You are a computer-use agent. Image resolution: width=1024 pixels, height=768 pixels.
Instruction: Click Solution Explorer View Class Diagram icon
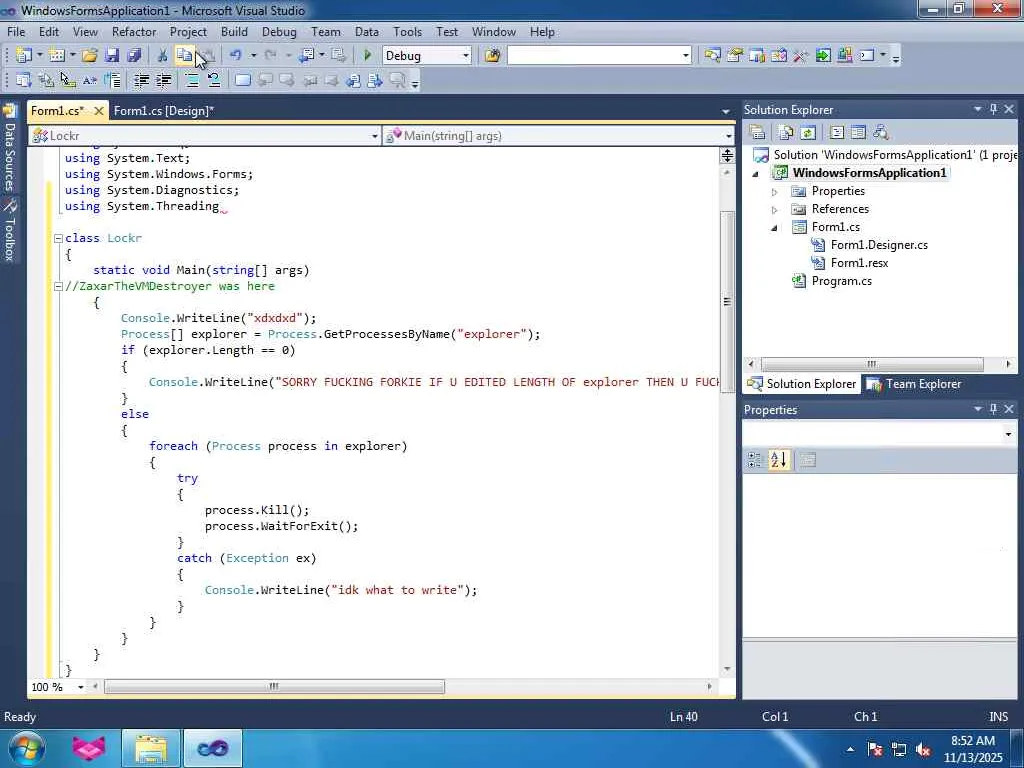(x=881, y=133)
